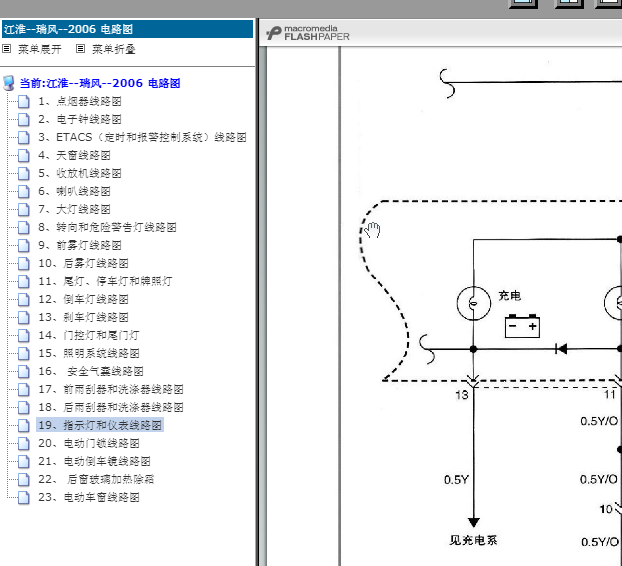
Task: Open 4、天窗线路图 entry
Action: (74, 155)
